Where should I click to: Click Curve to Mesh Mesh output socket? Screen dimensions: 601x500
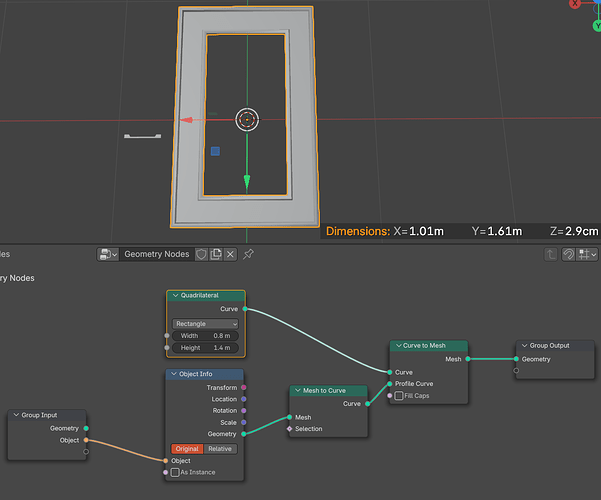(468, 359)
